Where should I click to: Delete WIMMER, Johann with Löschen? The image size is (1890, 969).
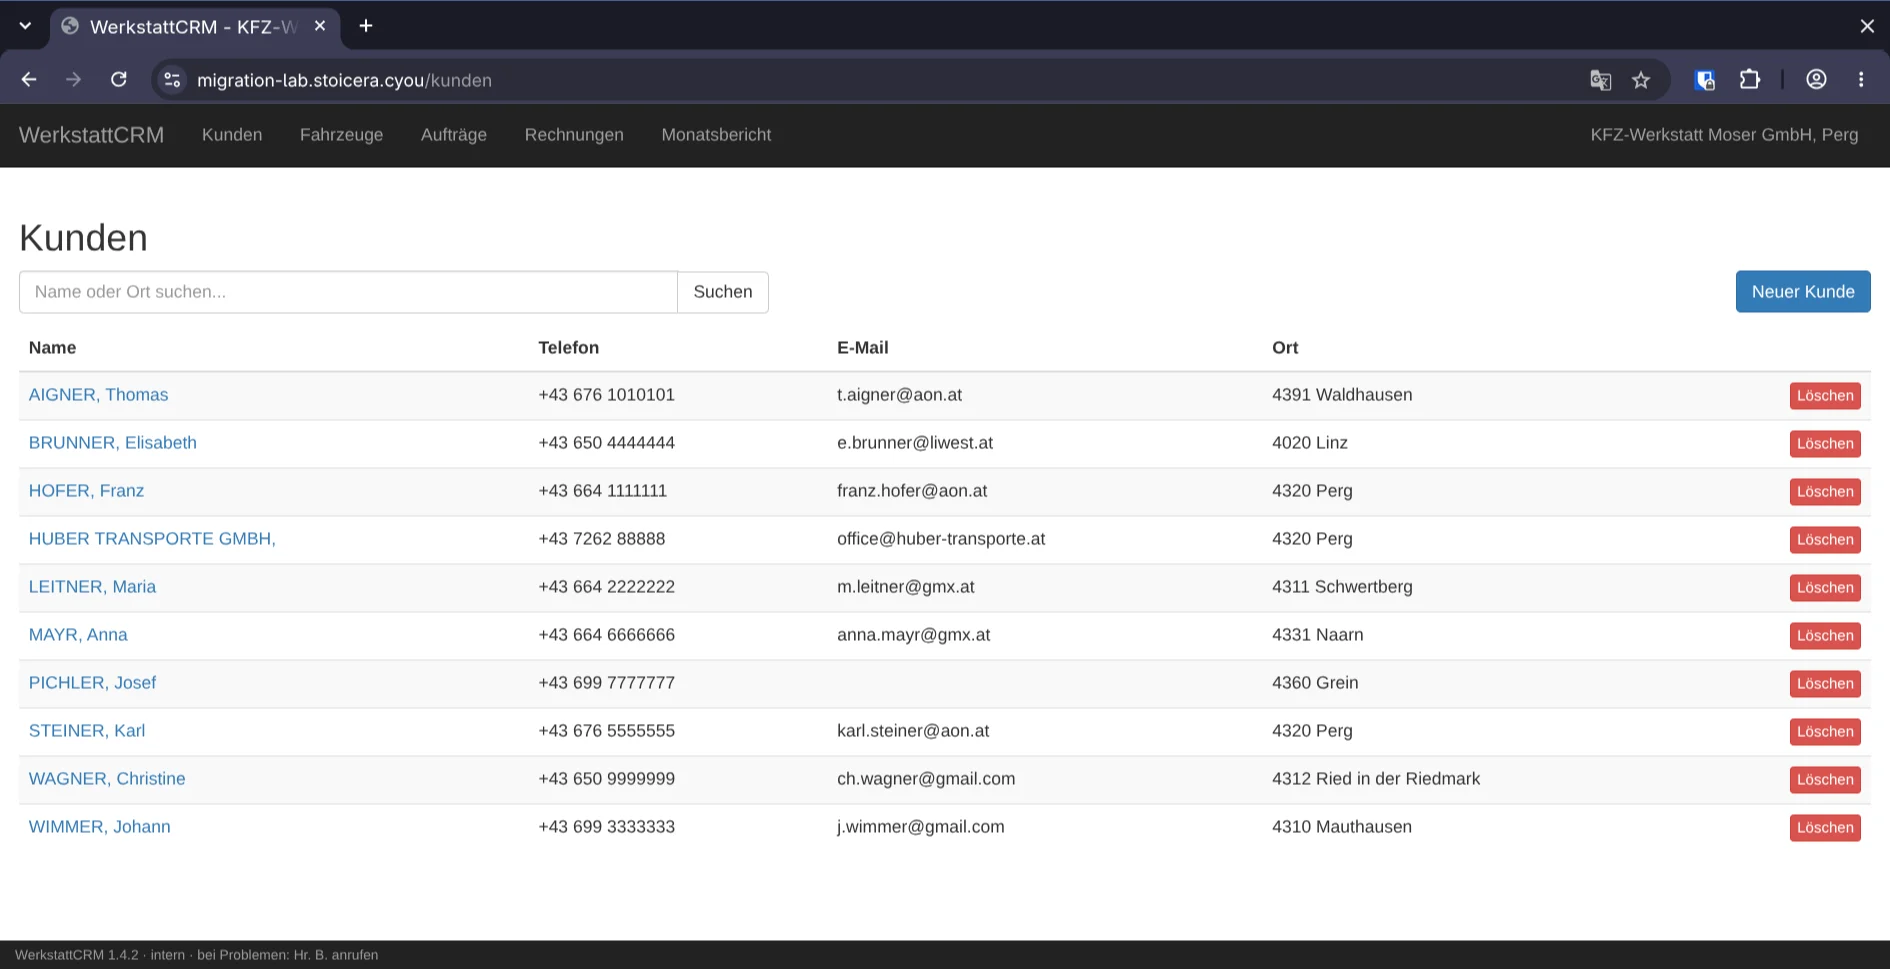click(1825, 828)
